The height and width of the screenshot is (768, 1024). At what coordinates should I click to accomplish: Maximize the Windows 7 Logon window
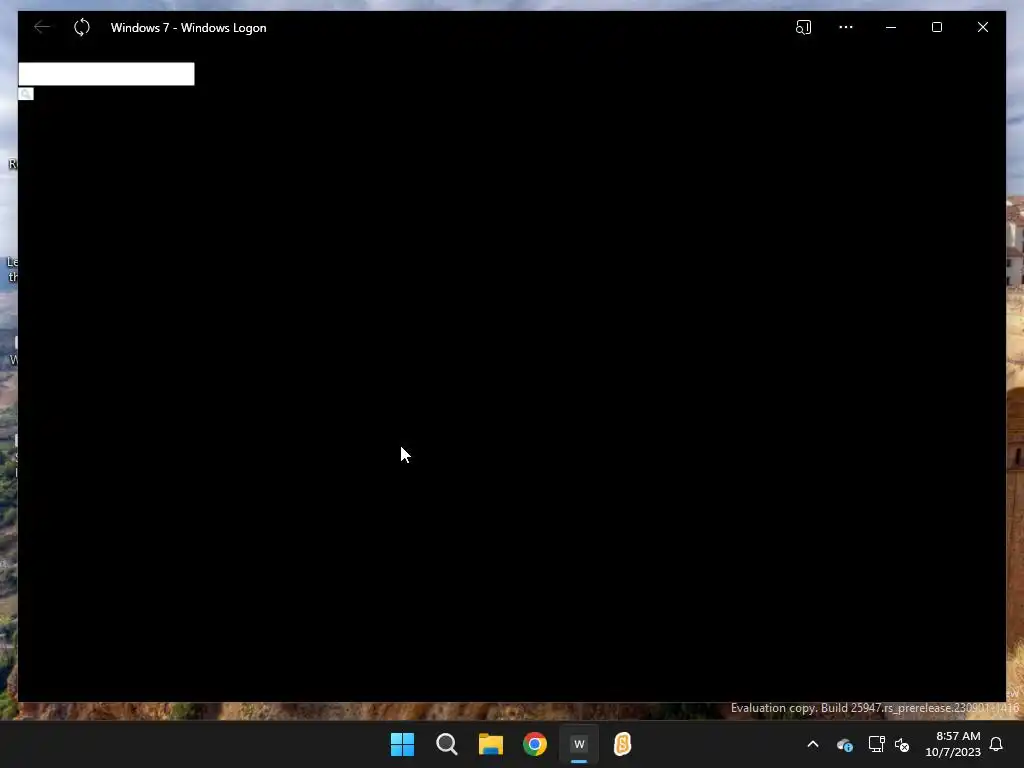click(x=936, y=27)
